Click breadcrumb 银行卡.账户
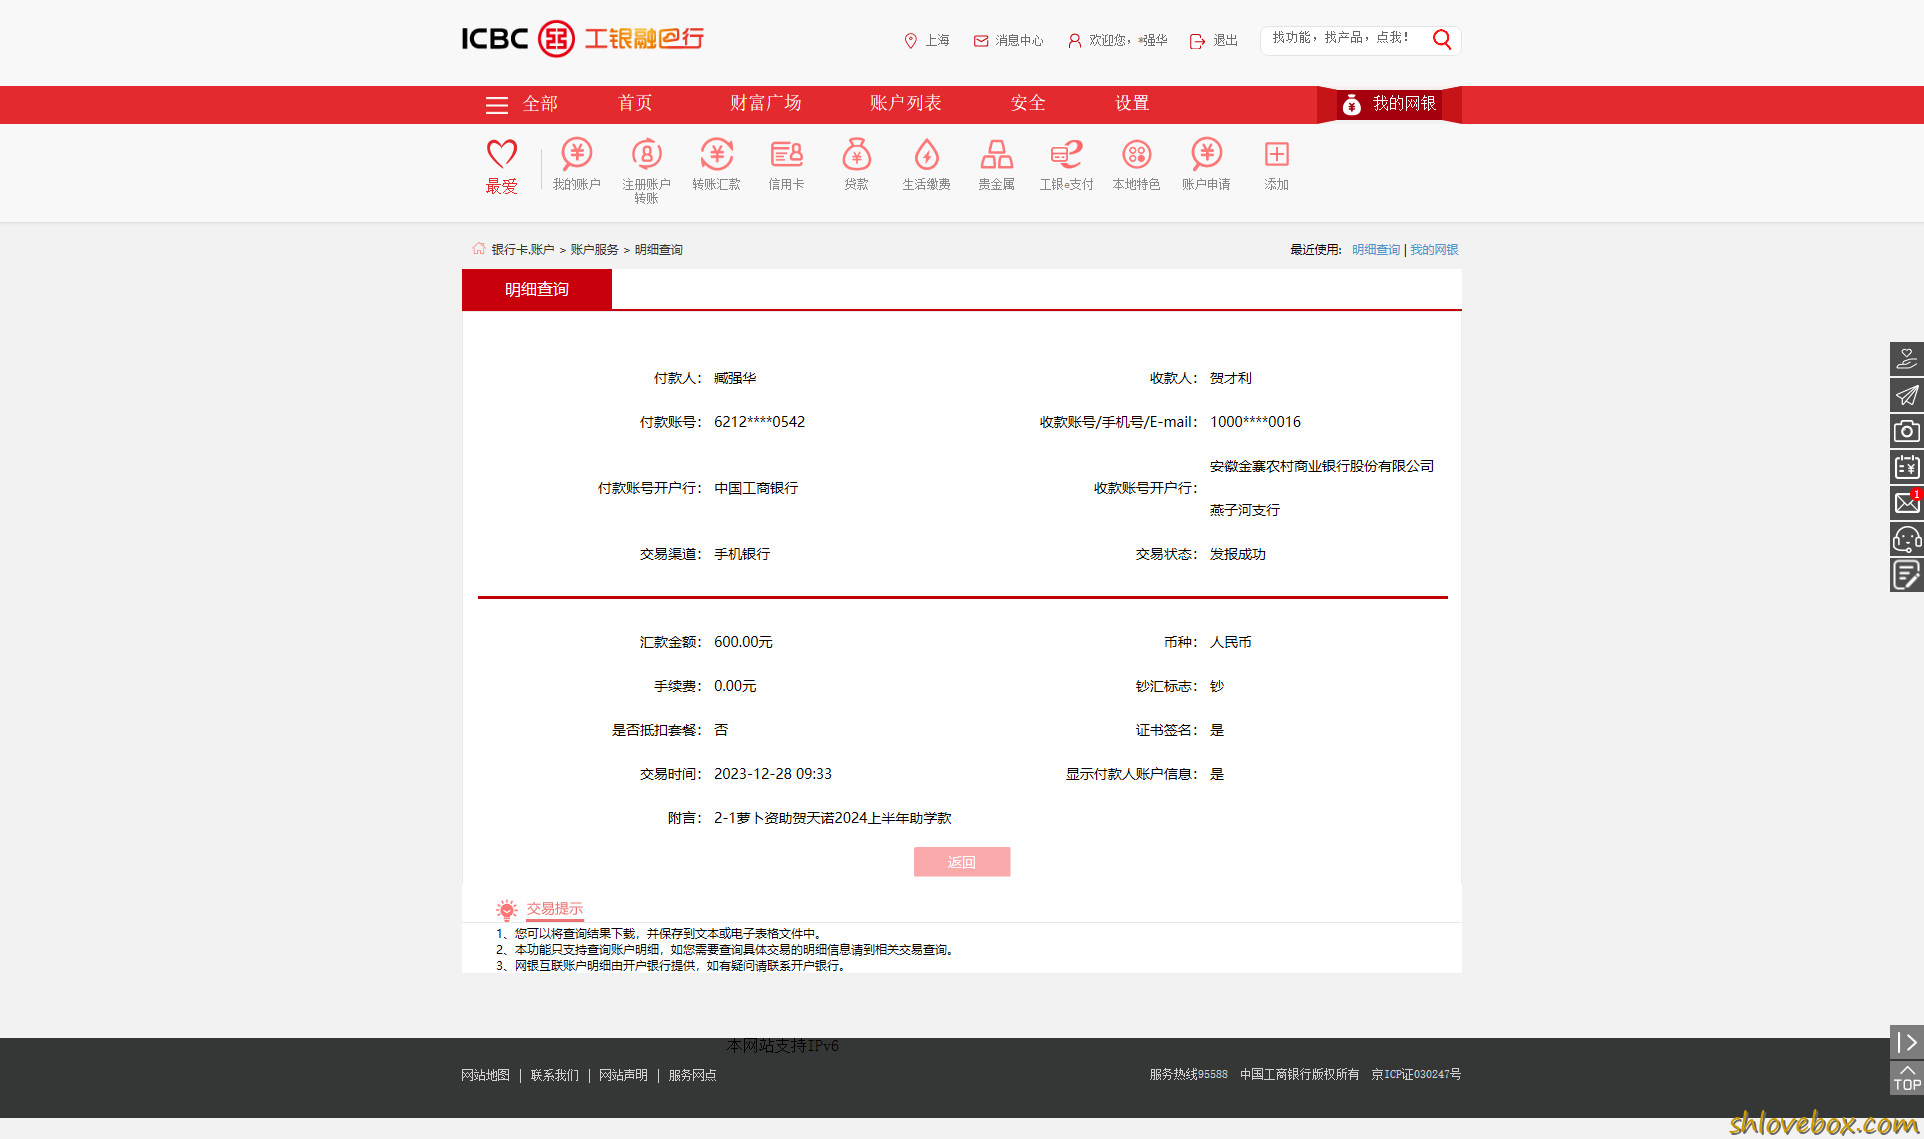 523,250
